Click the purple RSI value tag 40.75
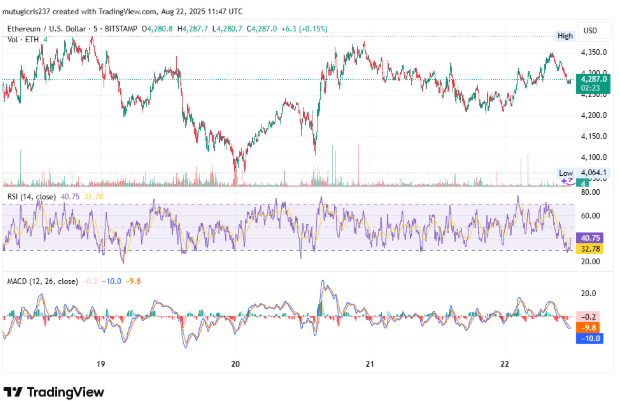This screenshot has height=401, width=619. [x=590, y=238]
